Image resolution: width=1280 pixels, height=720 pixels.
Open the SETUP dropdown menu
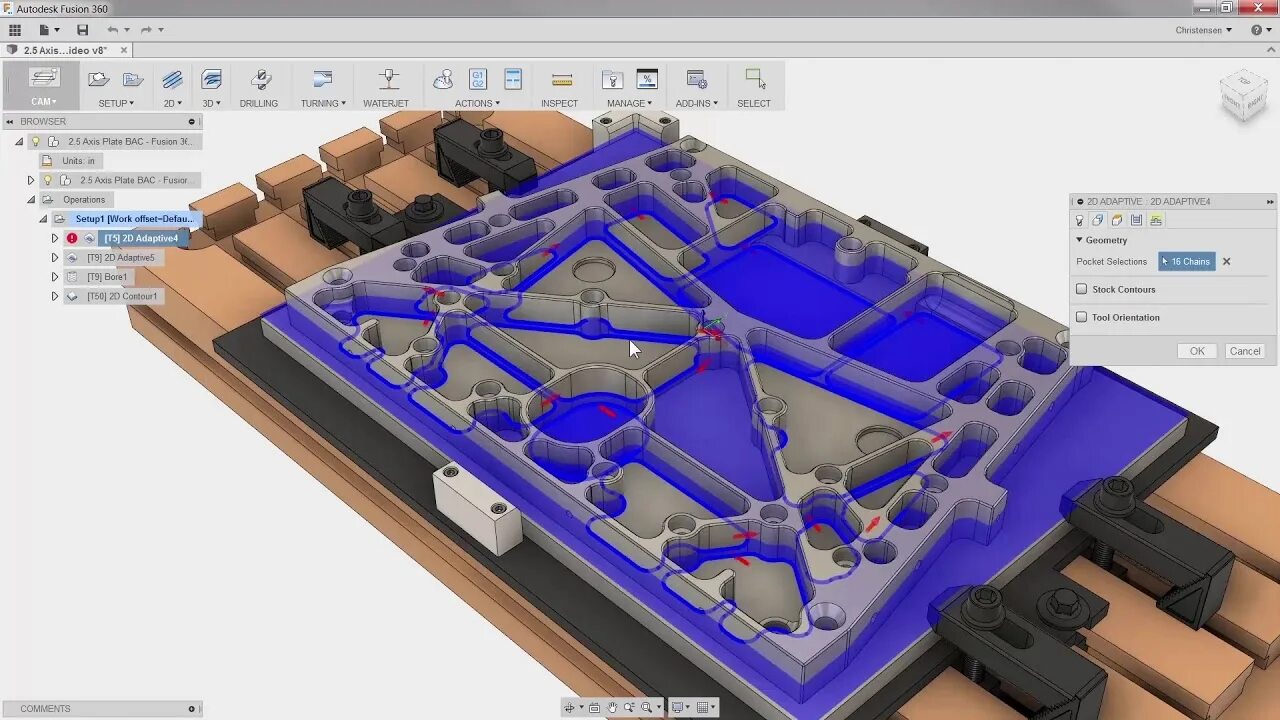click(117, 103)
